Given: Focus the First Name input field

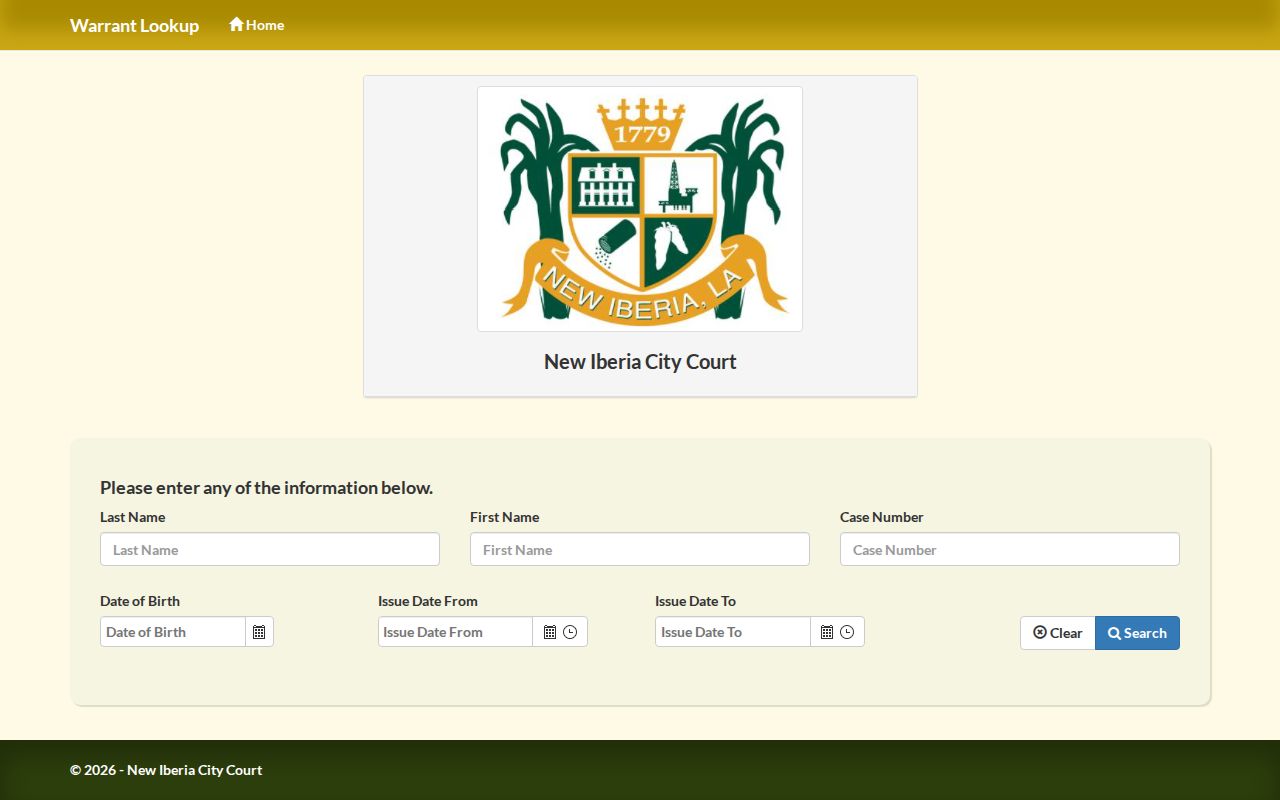Looking at the screenshot, I should [x=640, y=549].
